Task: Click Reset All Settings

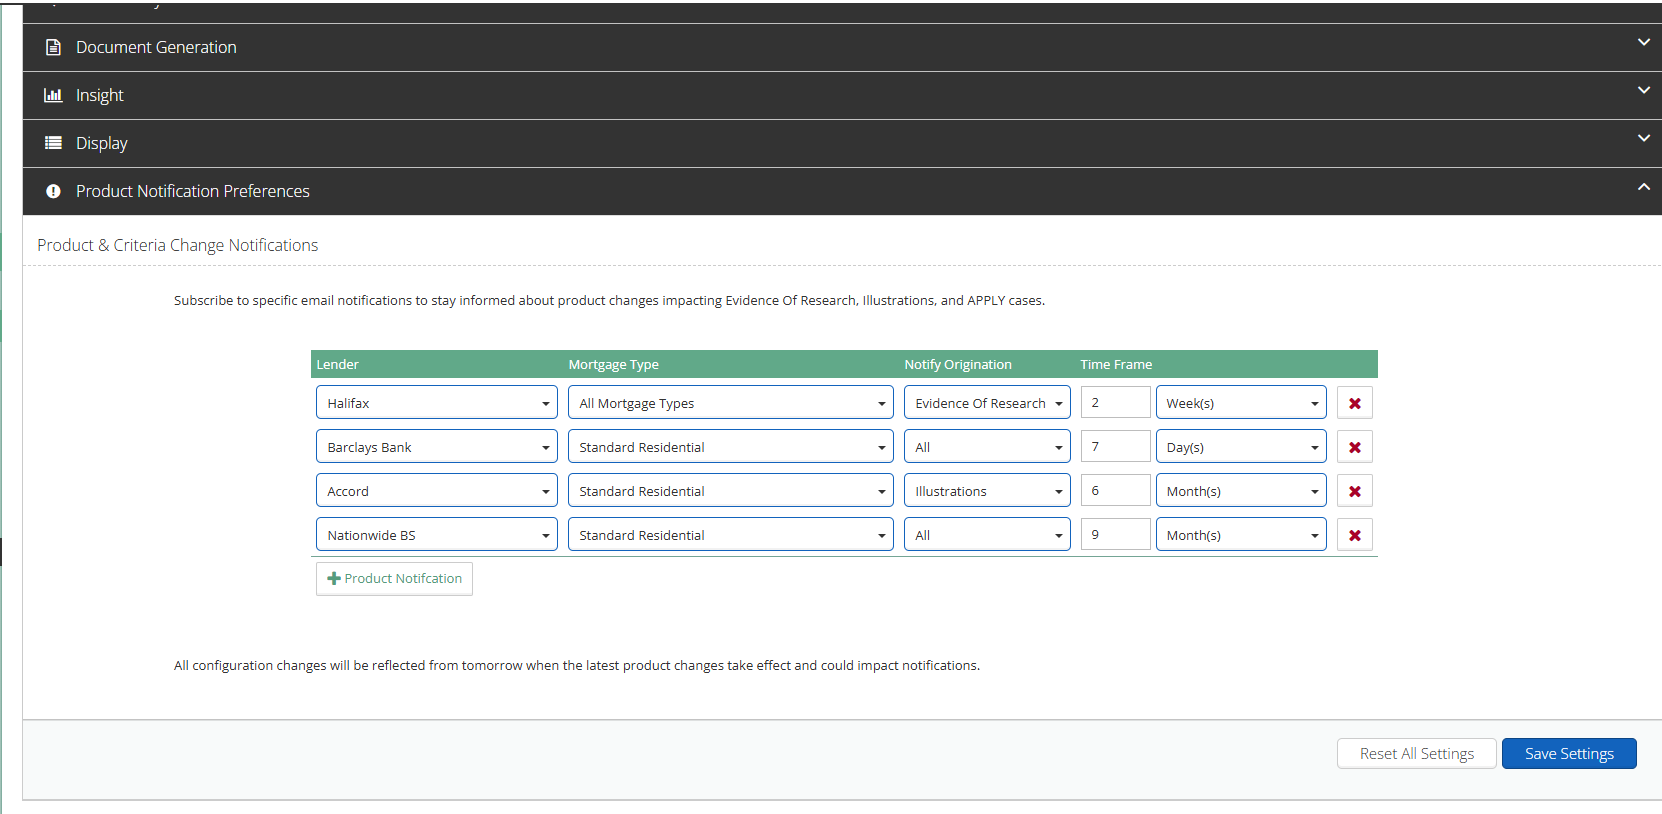Action: 1417,753
